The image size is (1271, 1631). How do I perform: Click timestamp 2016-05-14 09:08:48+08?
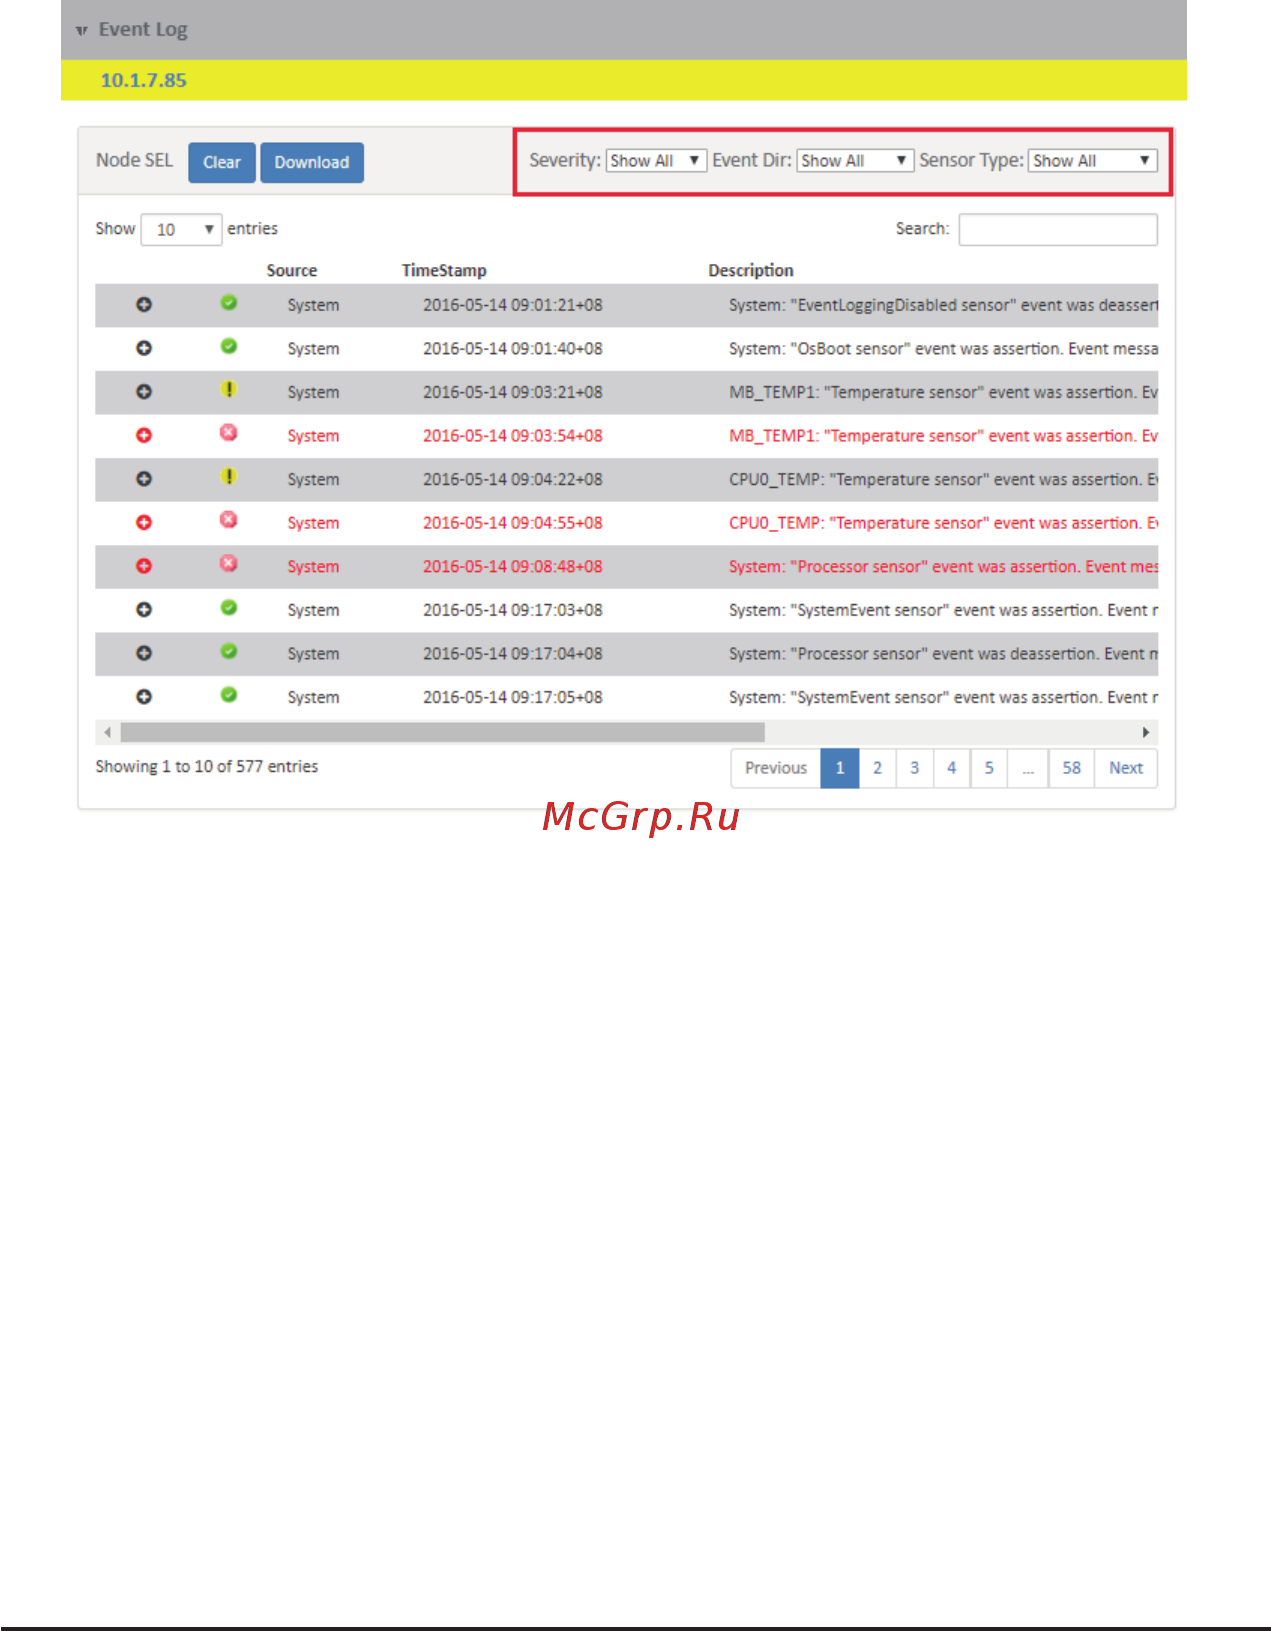pyautogui.click(x=512, y=566)
